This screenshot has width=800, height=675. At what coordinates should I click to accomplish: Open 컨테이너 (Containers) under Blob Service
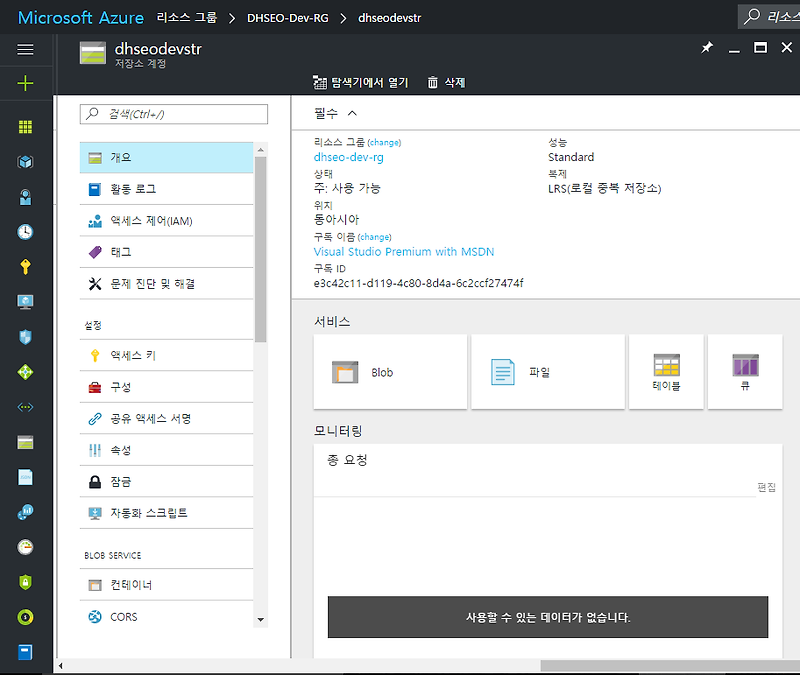pyautogui.click(x=166, y=585)
